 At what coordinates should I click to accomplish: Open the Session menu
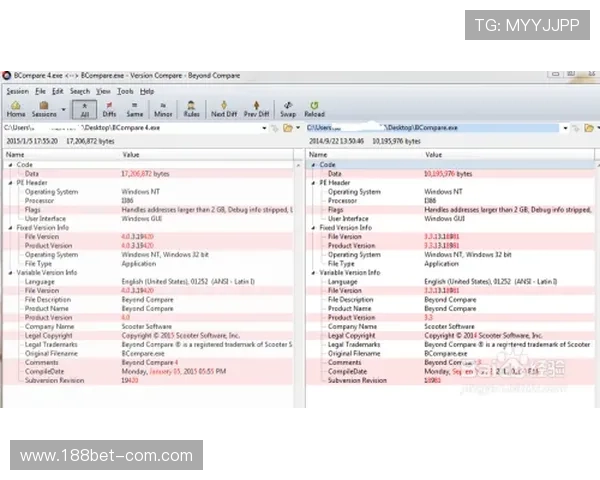pyautogui.click(x=17, y=91)
